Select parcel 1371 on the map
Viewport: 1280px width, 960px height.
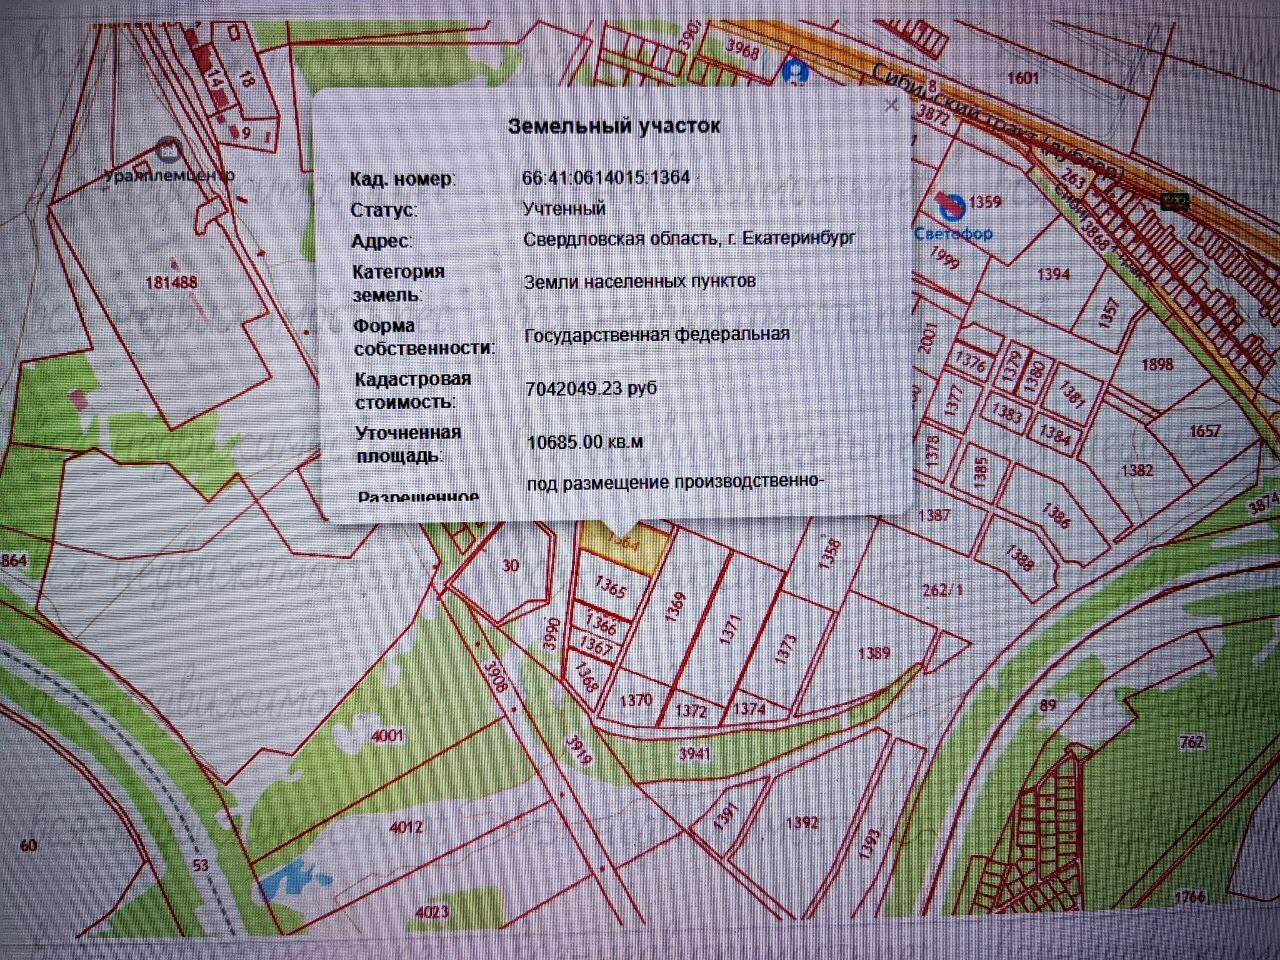[729, 631]
